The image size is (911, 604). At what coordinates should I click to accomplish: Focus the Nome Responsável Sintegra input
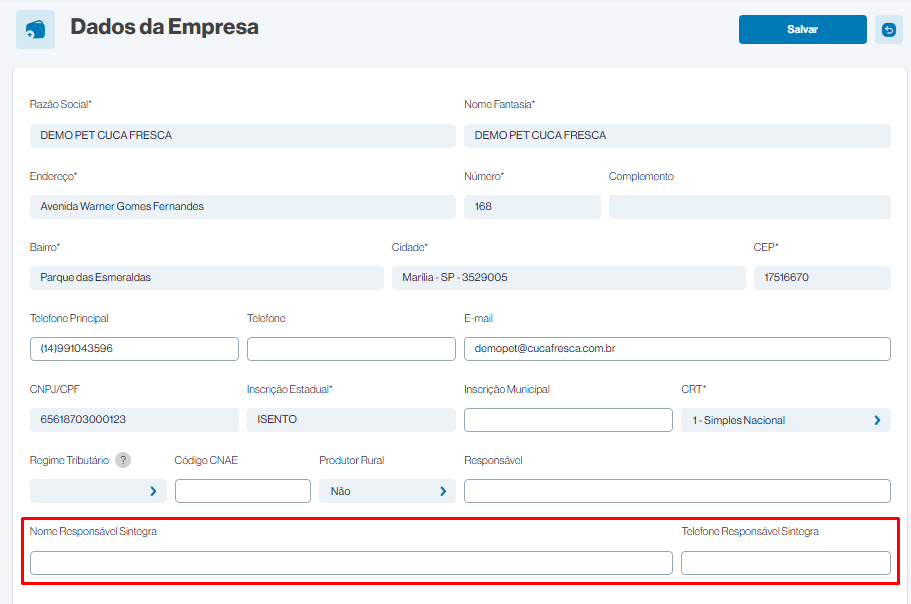351,563
